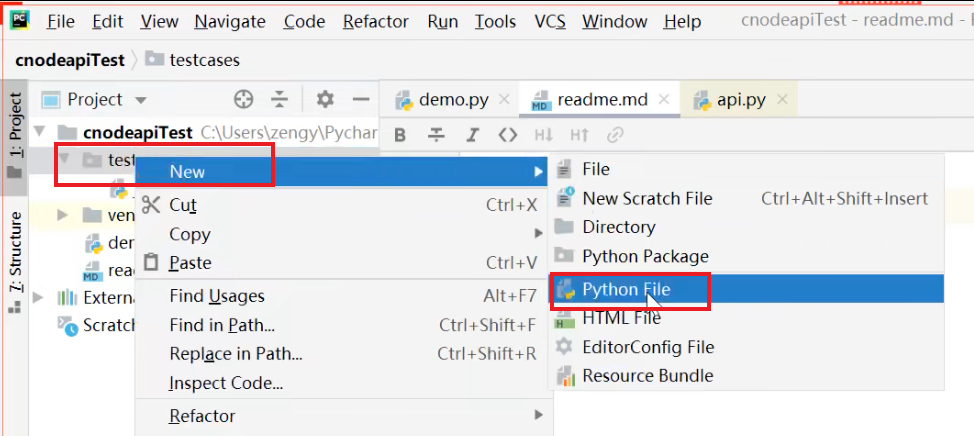Click the insert link icon
This screenshot has width=974, height=436.
pyautogui.click(x=615, y=135)
